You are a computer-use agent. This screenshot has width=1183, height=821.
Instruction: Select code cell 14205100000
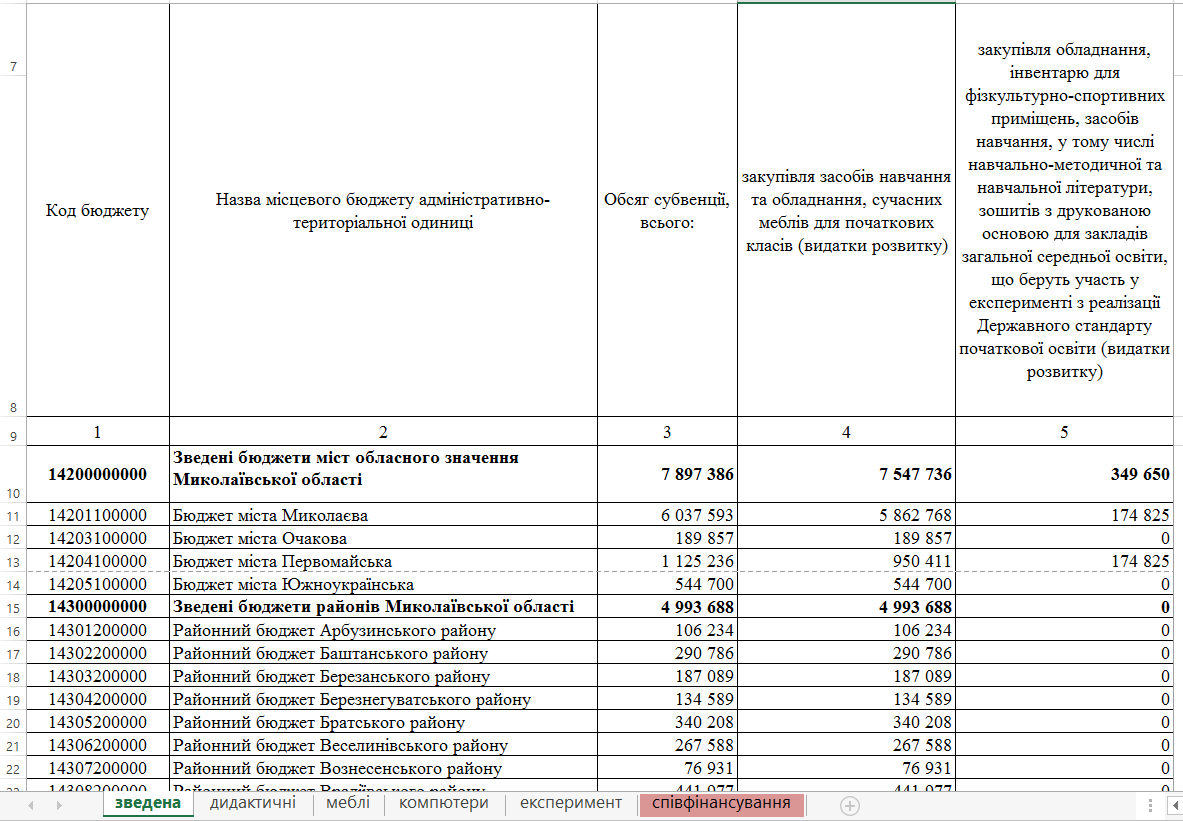pos(98,584)
